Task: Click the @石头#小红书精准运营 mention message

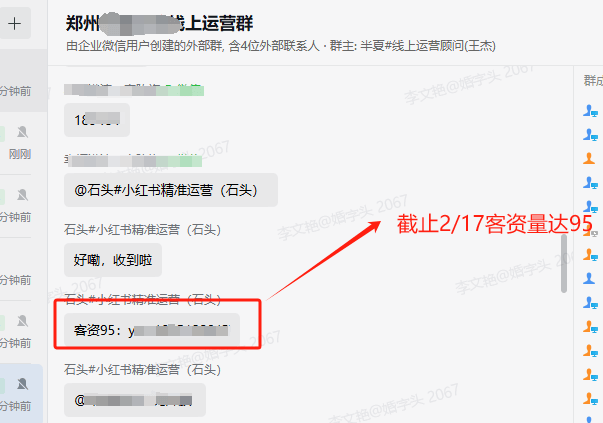Action: tap(171, 190)
